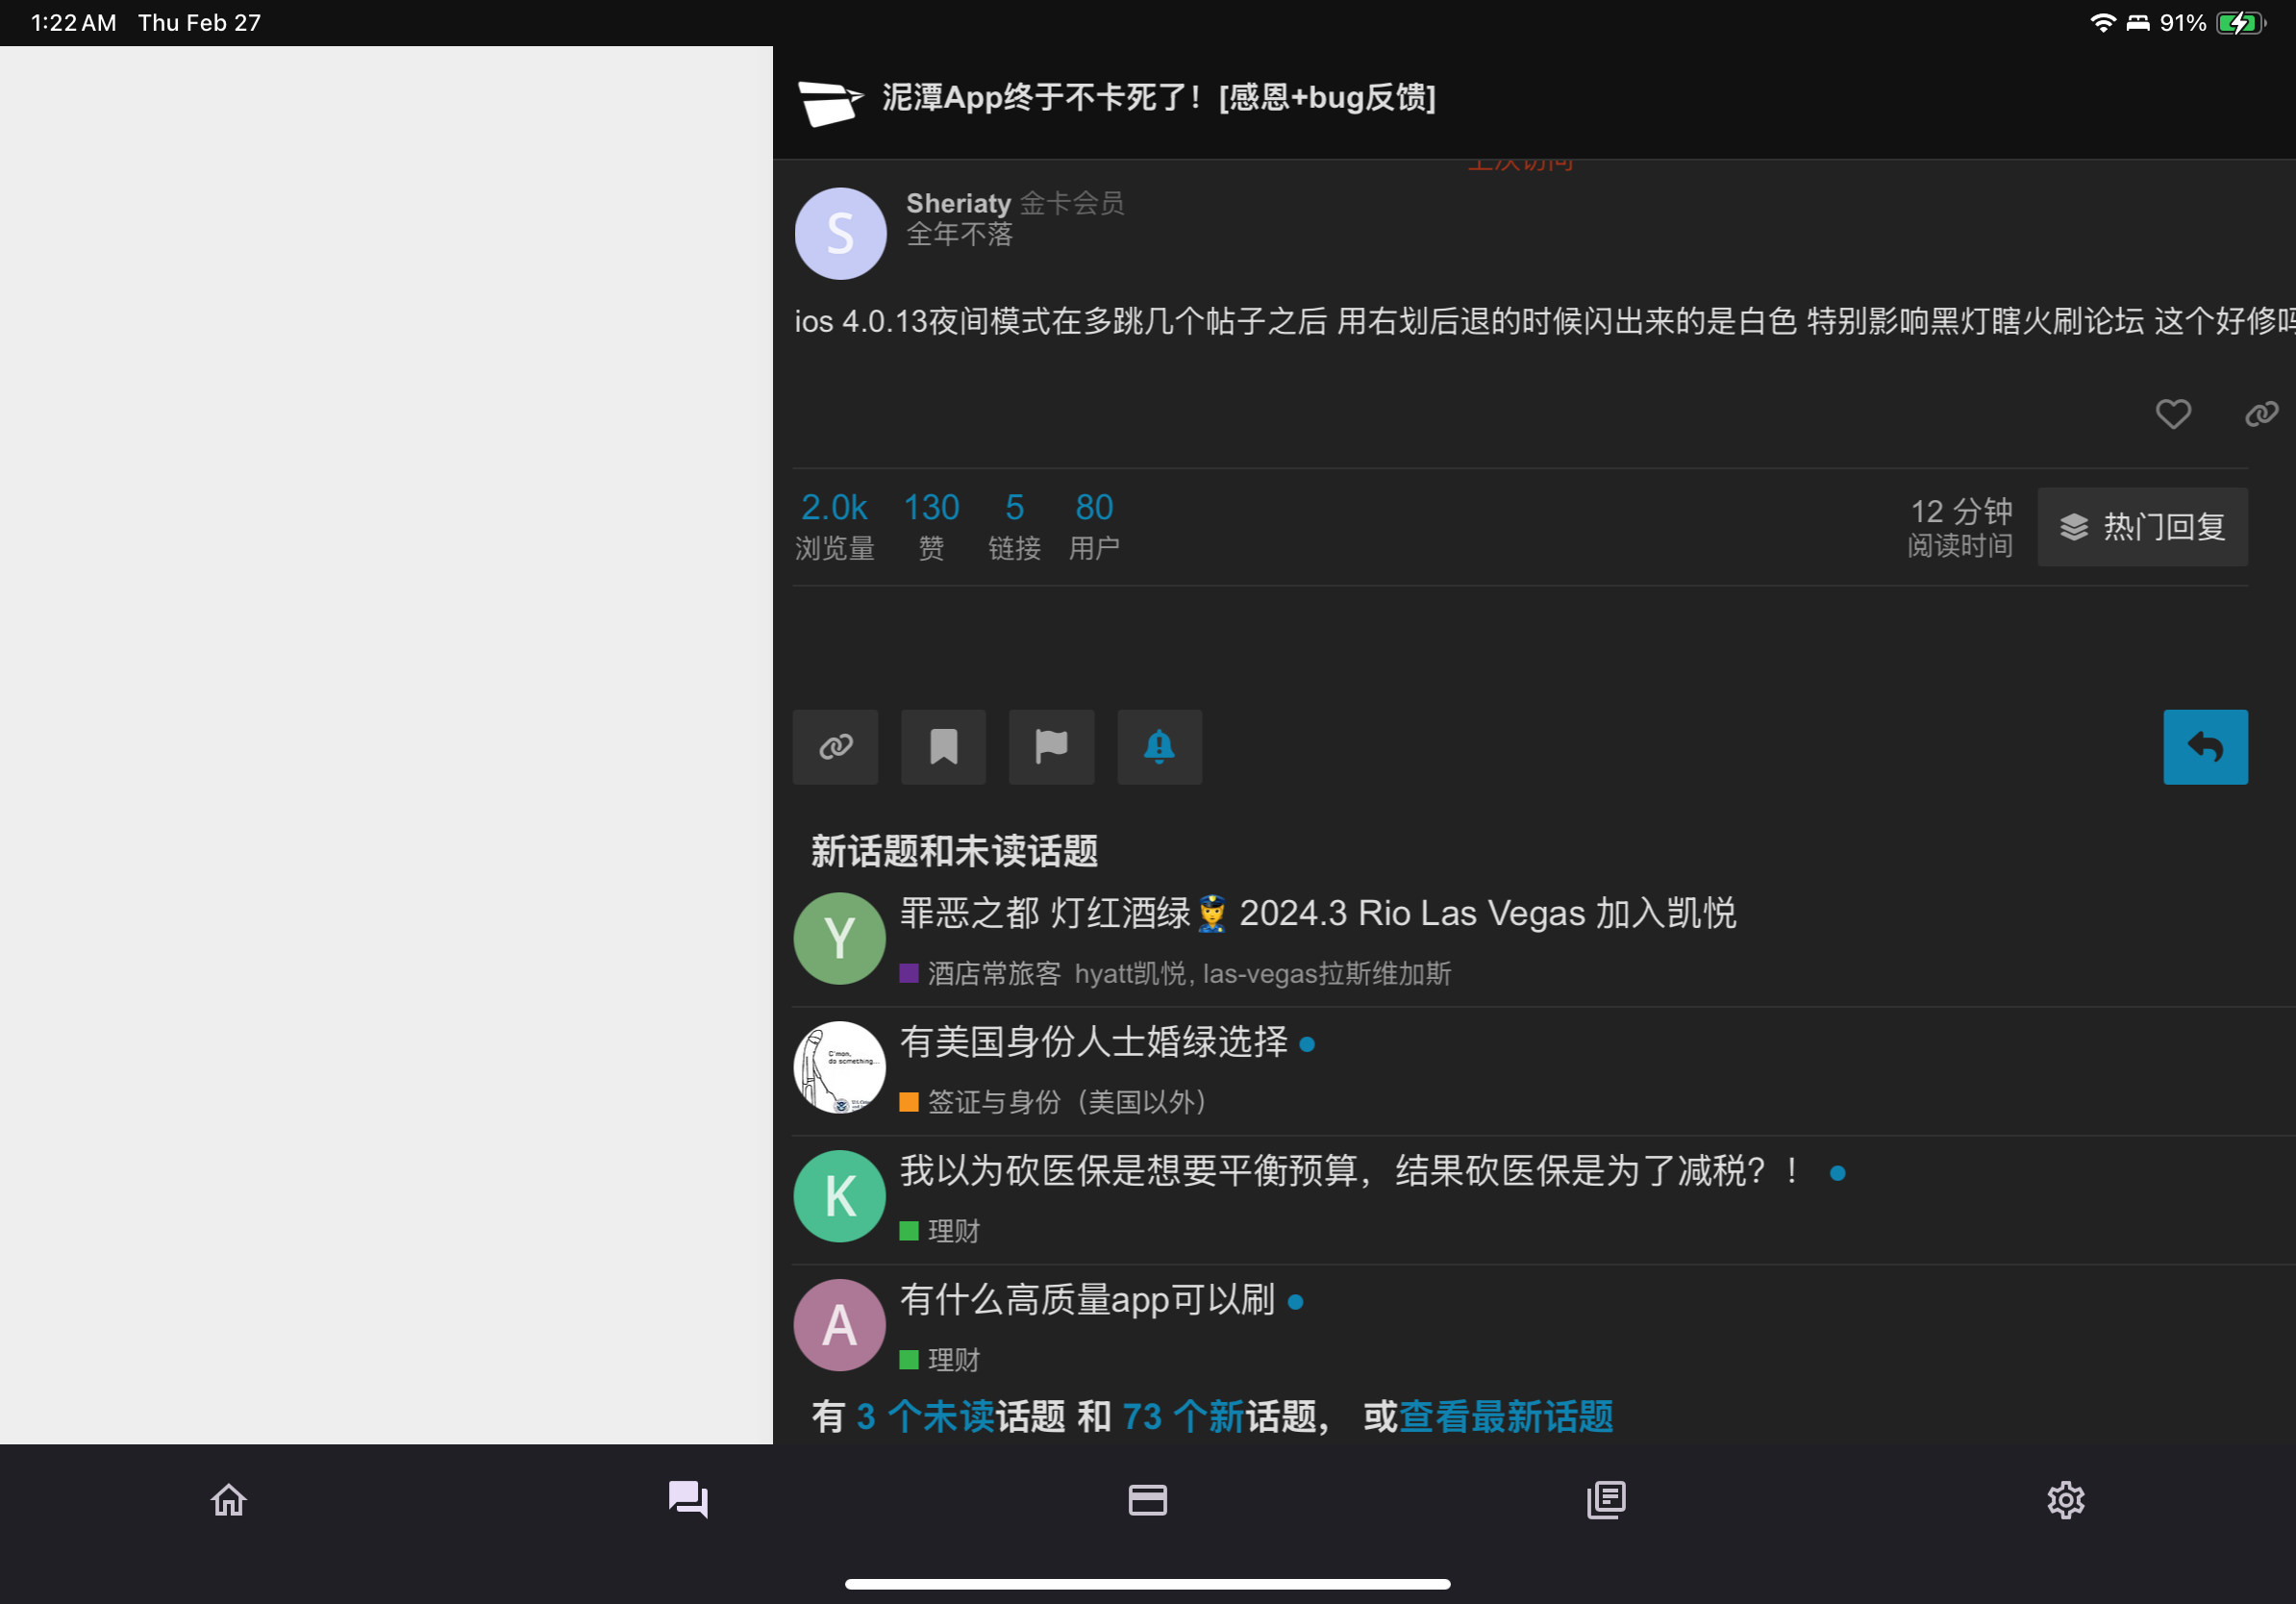Image resolution: width=2296 pixels, height=1604 pixels.
Task: Open notification settings via the bell button
Action: click(x=1159, y=747)
